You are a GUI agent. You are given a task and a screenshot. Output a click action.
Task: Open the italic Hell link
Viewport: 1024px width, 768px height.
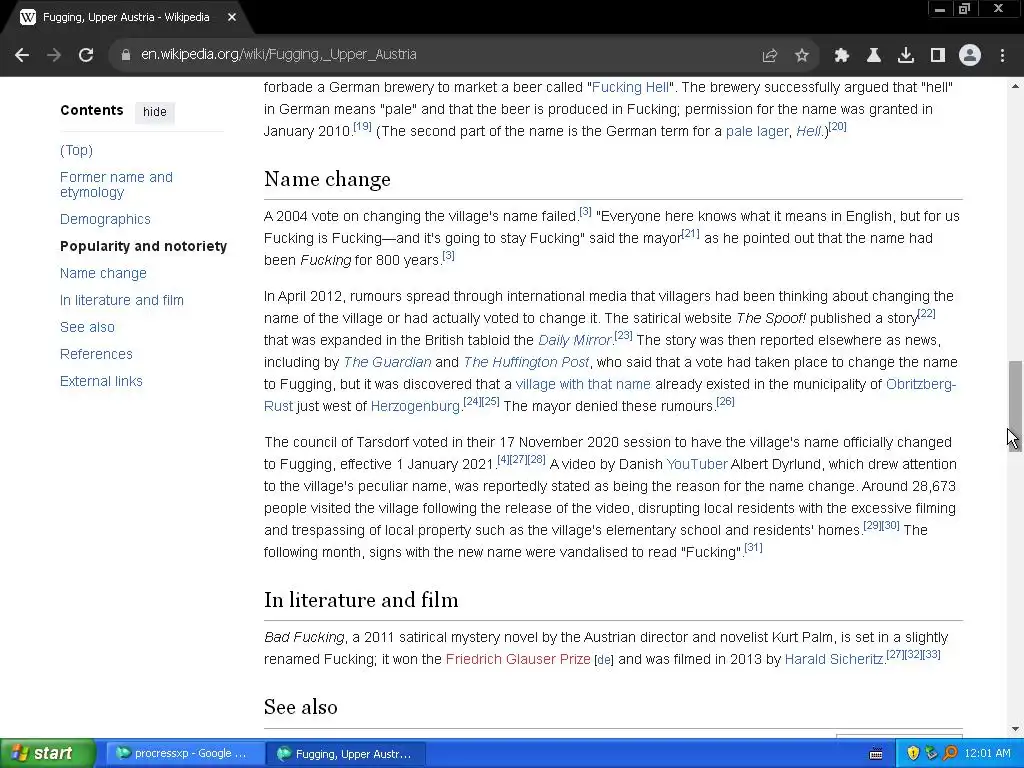click(808, 131)
